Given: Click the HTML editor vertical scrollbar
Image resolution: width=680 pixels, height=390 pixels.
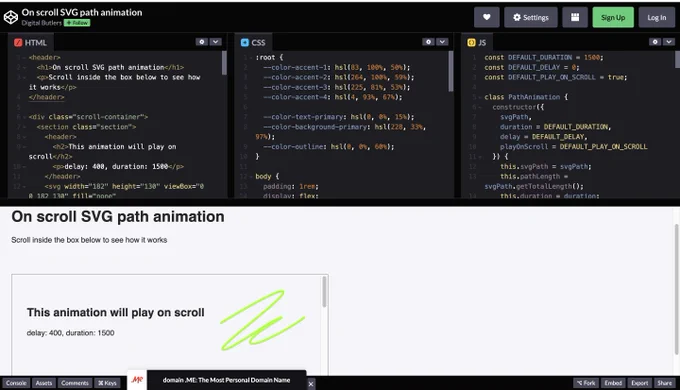Looking at the screenshot, I should pyautogui.click(x=224, y=63).
